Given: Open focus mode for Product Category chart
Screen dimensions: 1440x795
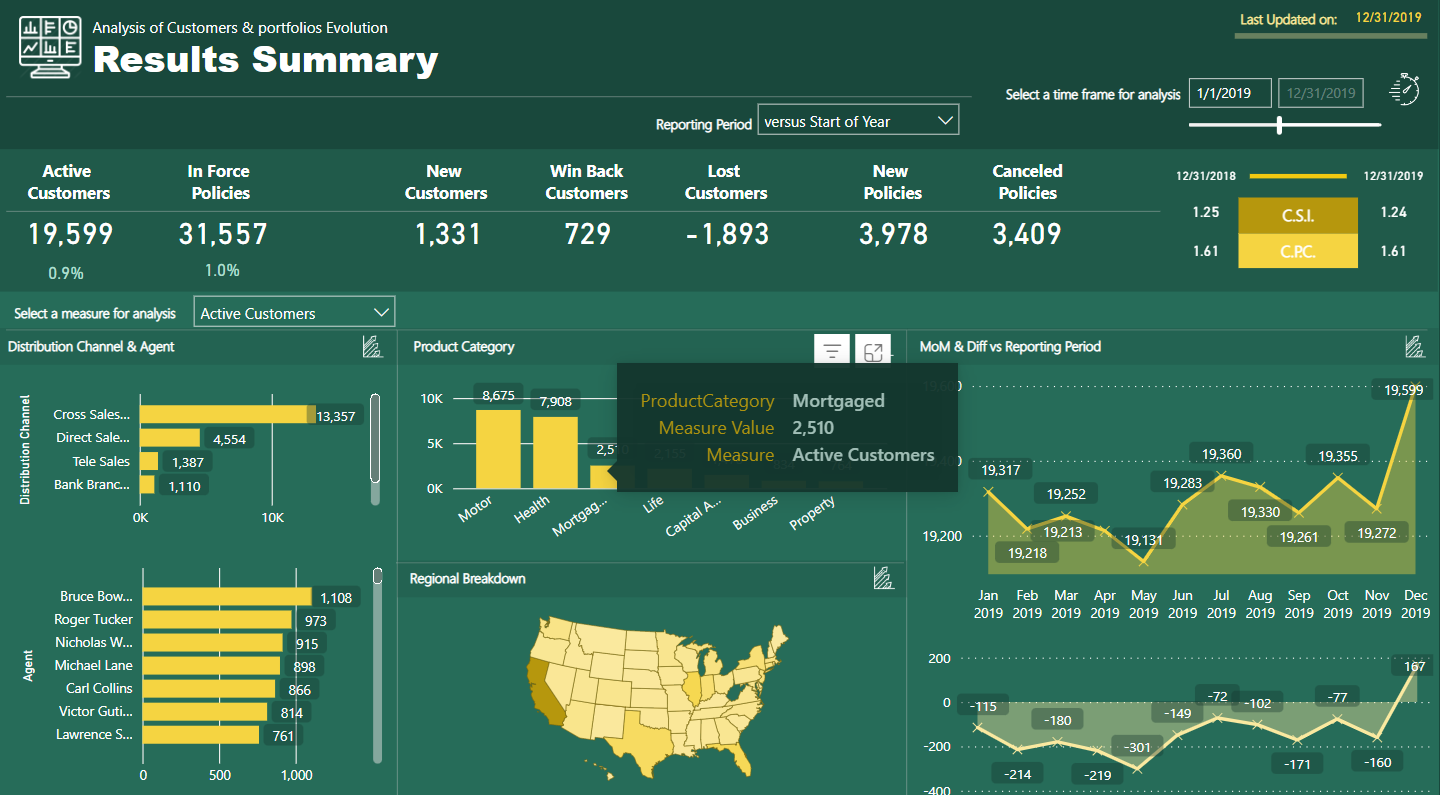Looking at the screenshot, I should coord(874,351).
